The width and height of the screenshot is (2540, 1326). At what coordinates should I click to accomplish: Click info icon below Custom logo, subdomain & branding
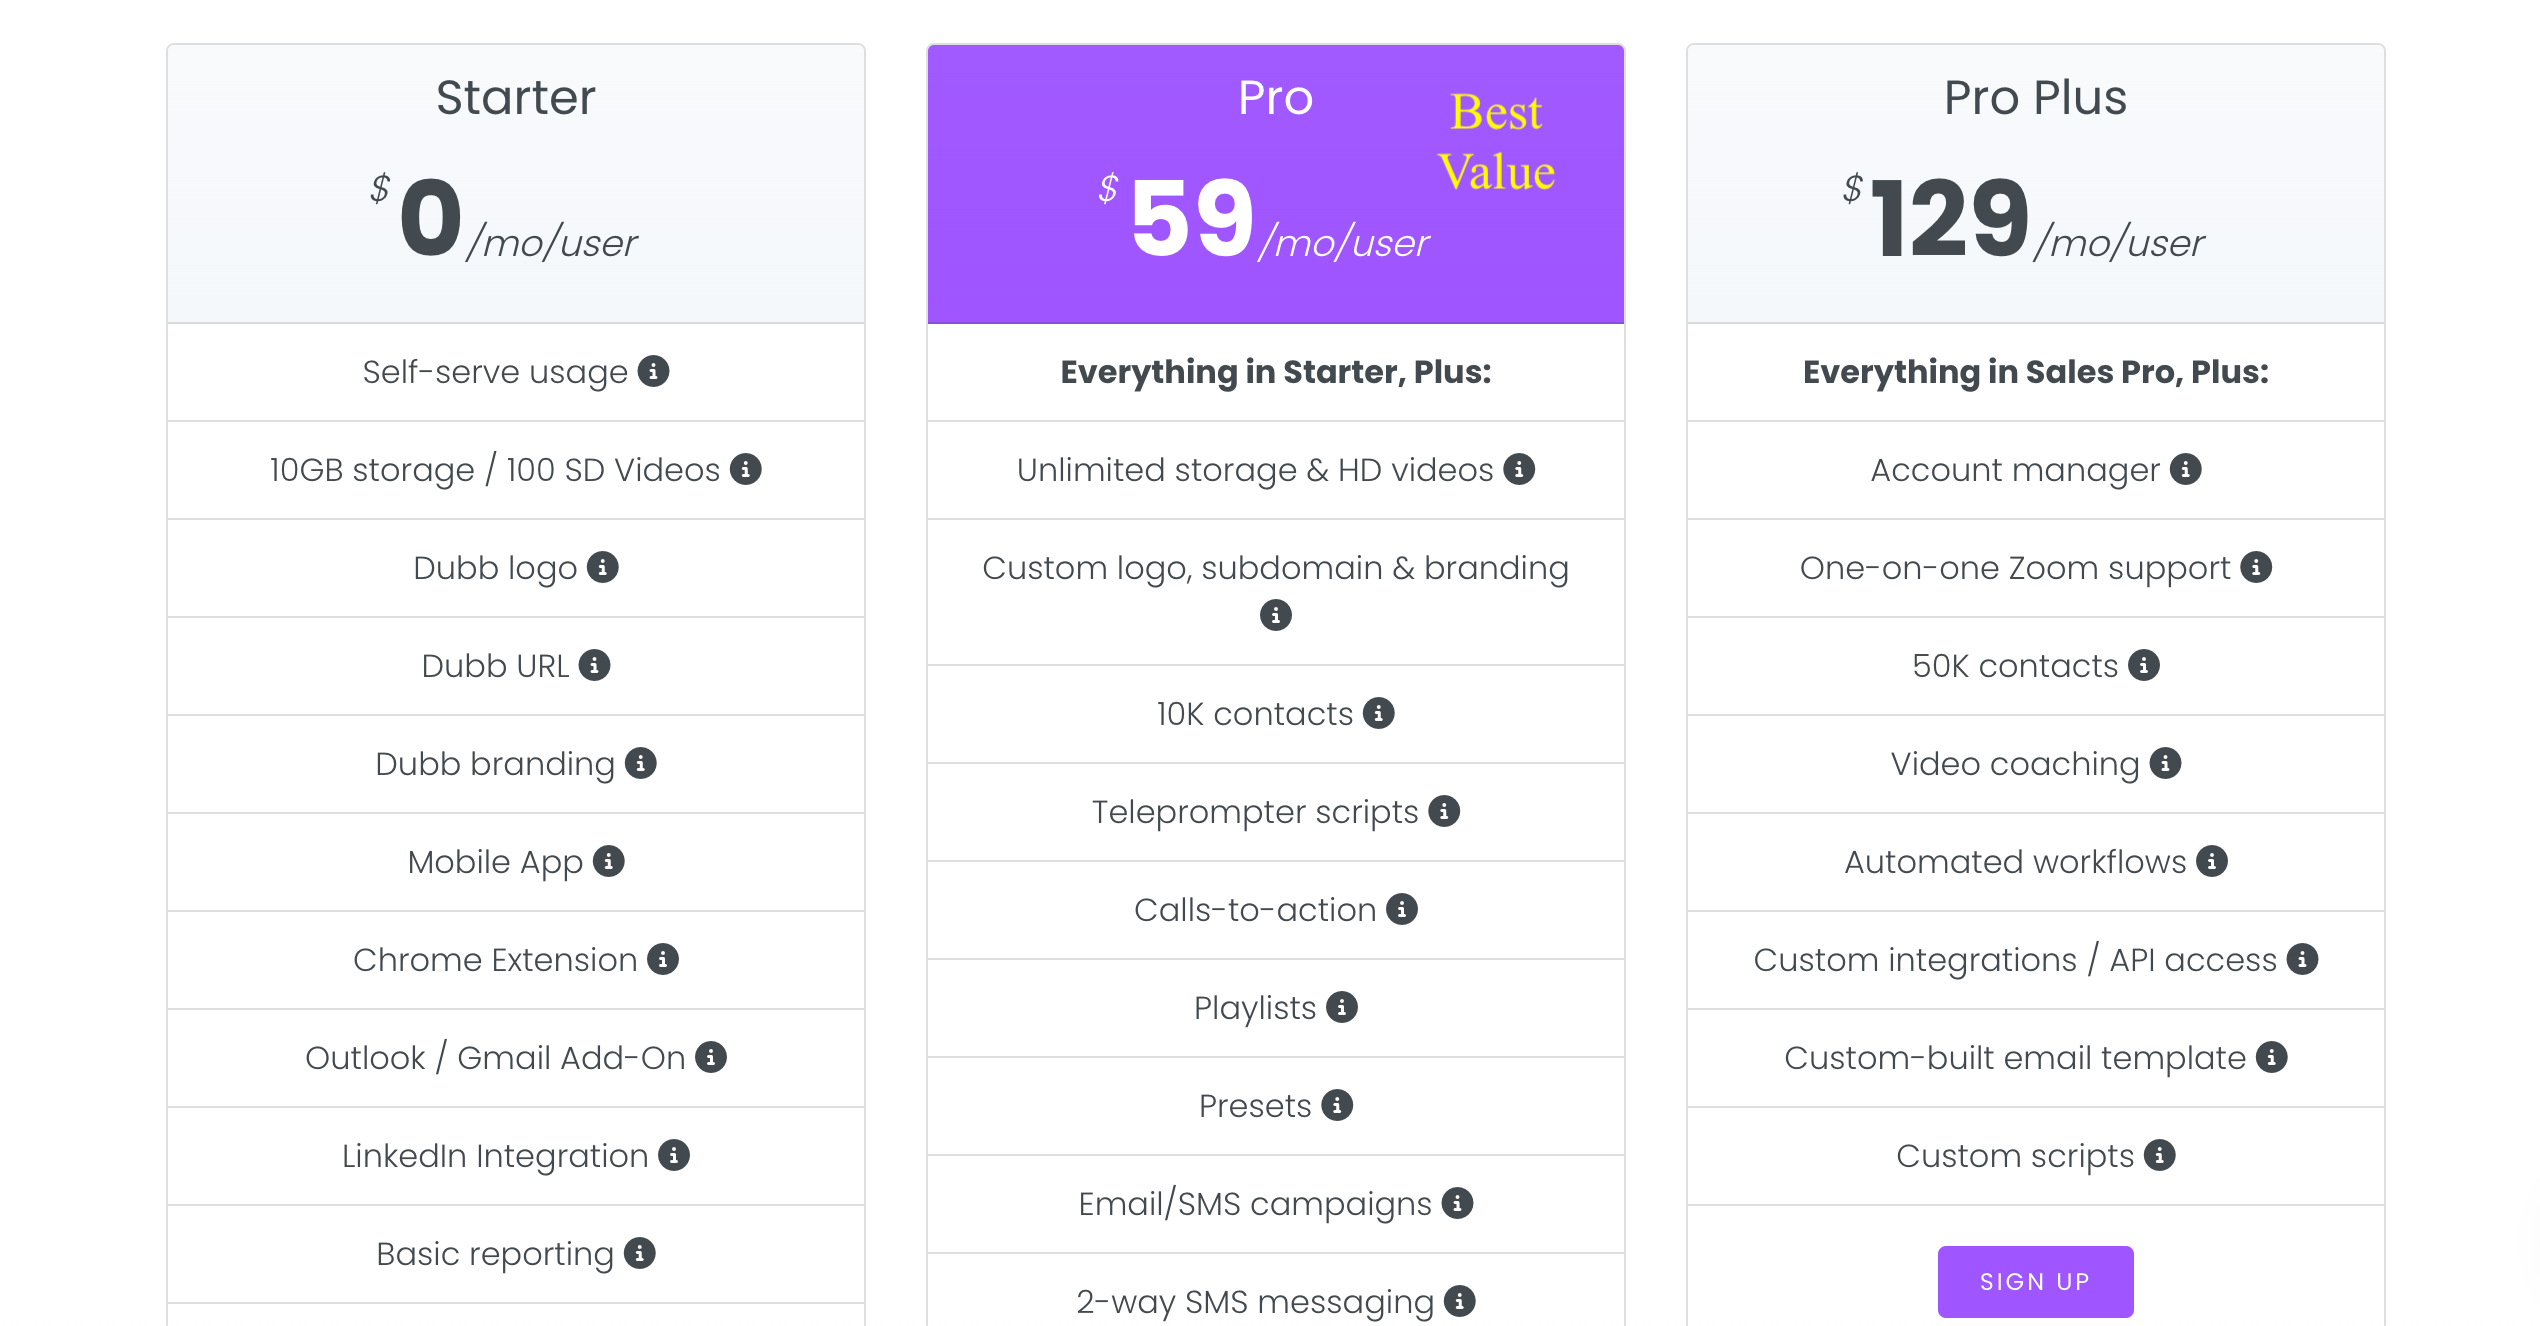[x=1275, y=615]
